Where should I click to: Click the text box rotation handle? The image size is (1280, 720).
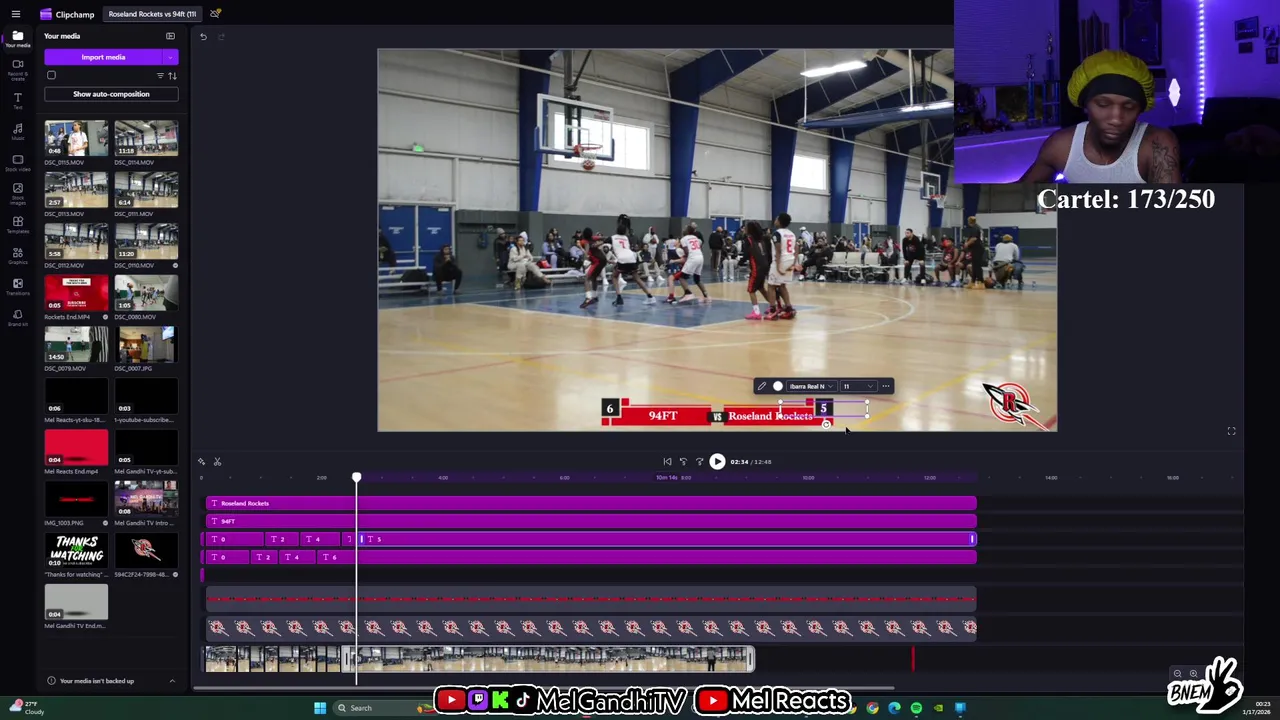826,425
